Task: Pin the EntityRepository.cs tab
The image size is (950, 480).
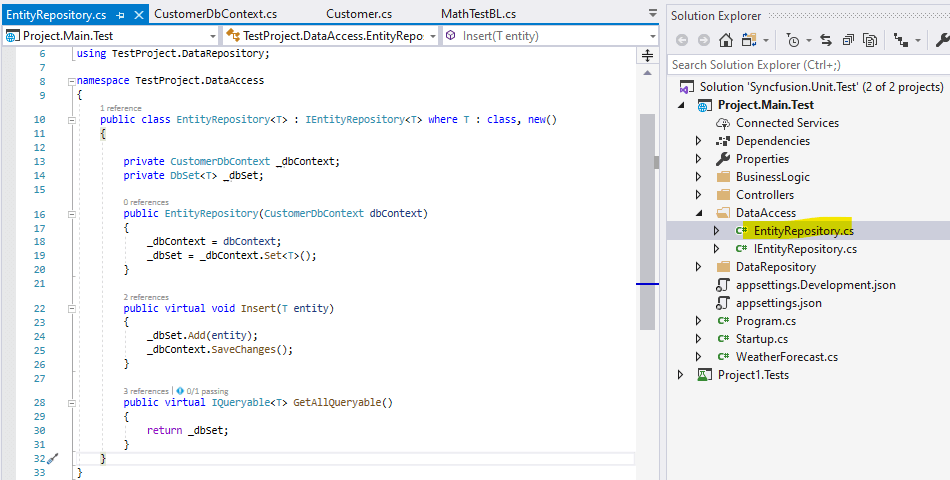Action: [120, 14]
